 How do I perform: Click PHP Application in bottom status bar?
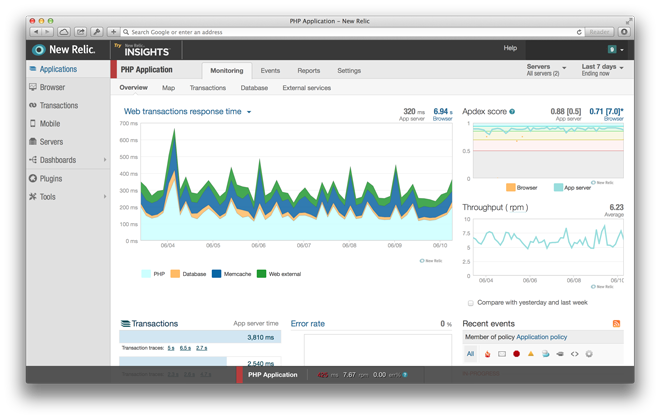272,375
